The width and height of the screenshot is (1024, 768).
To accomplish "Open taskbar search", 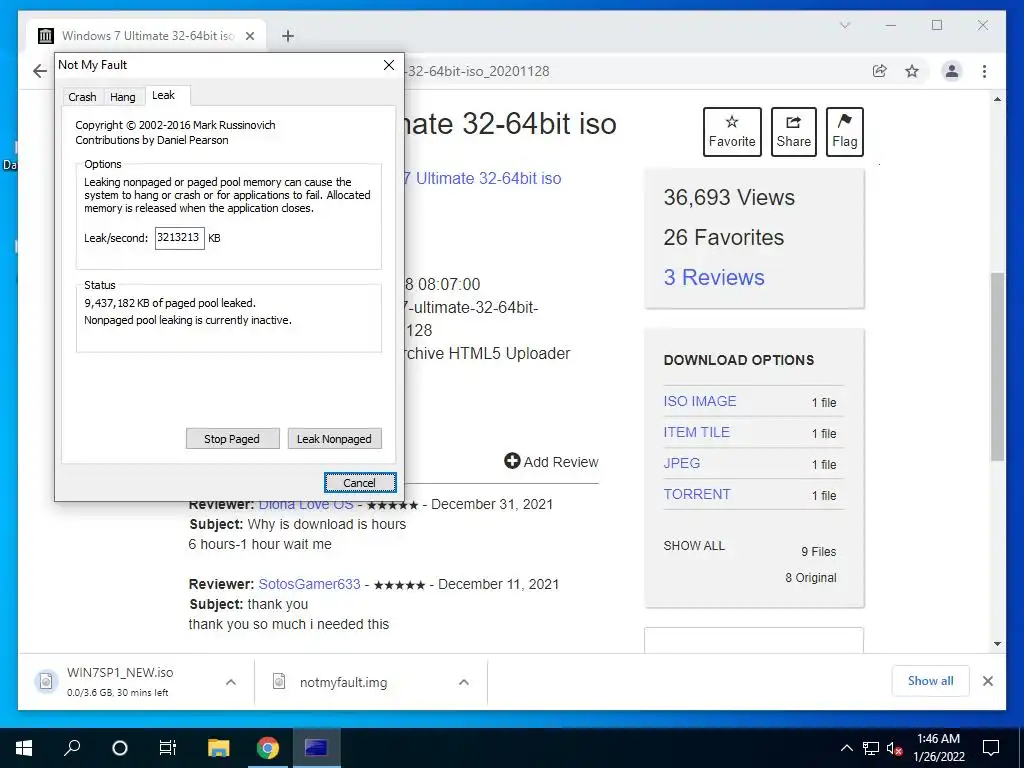I will (x=72, y=748).
